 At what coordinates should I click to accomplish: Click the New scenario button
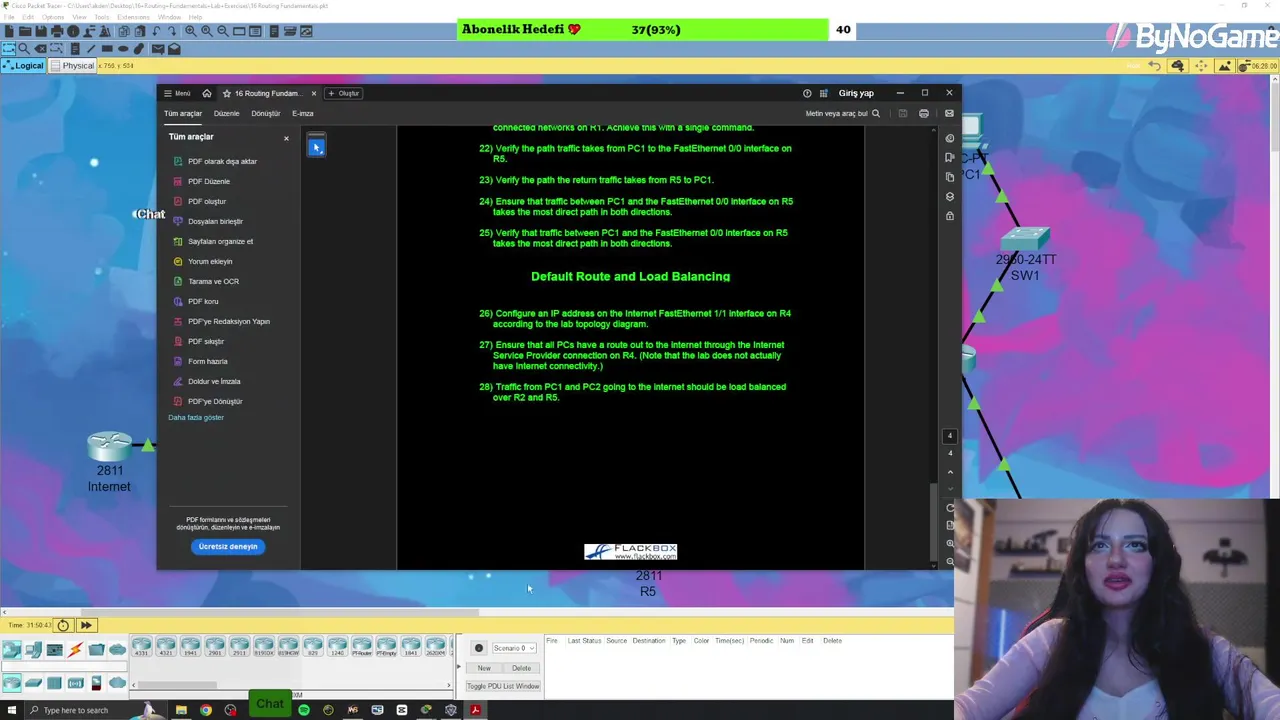[x=484, y=668]
